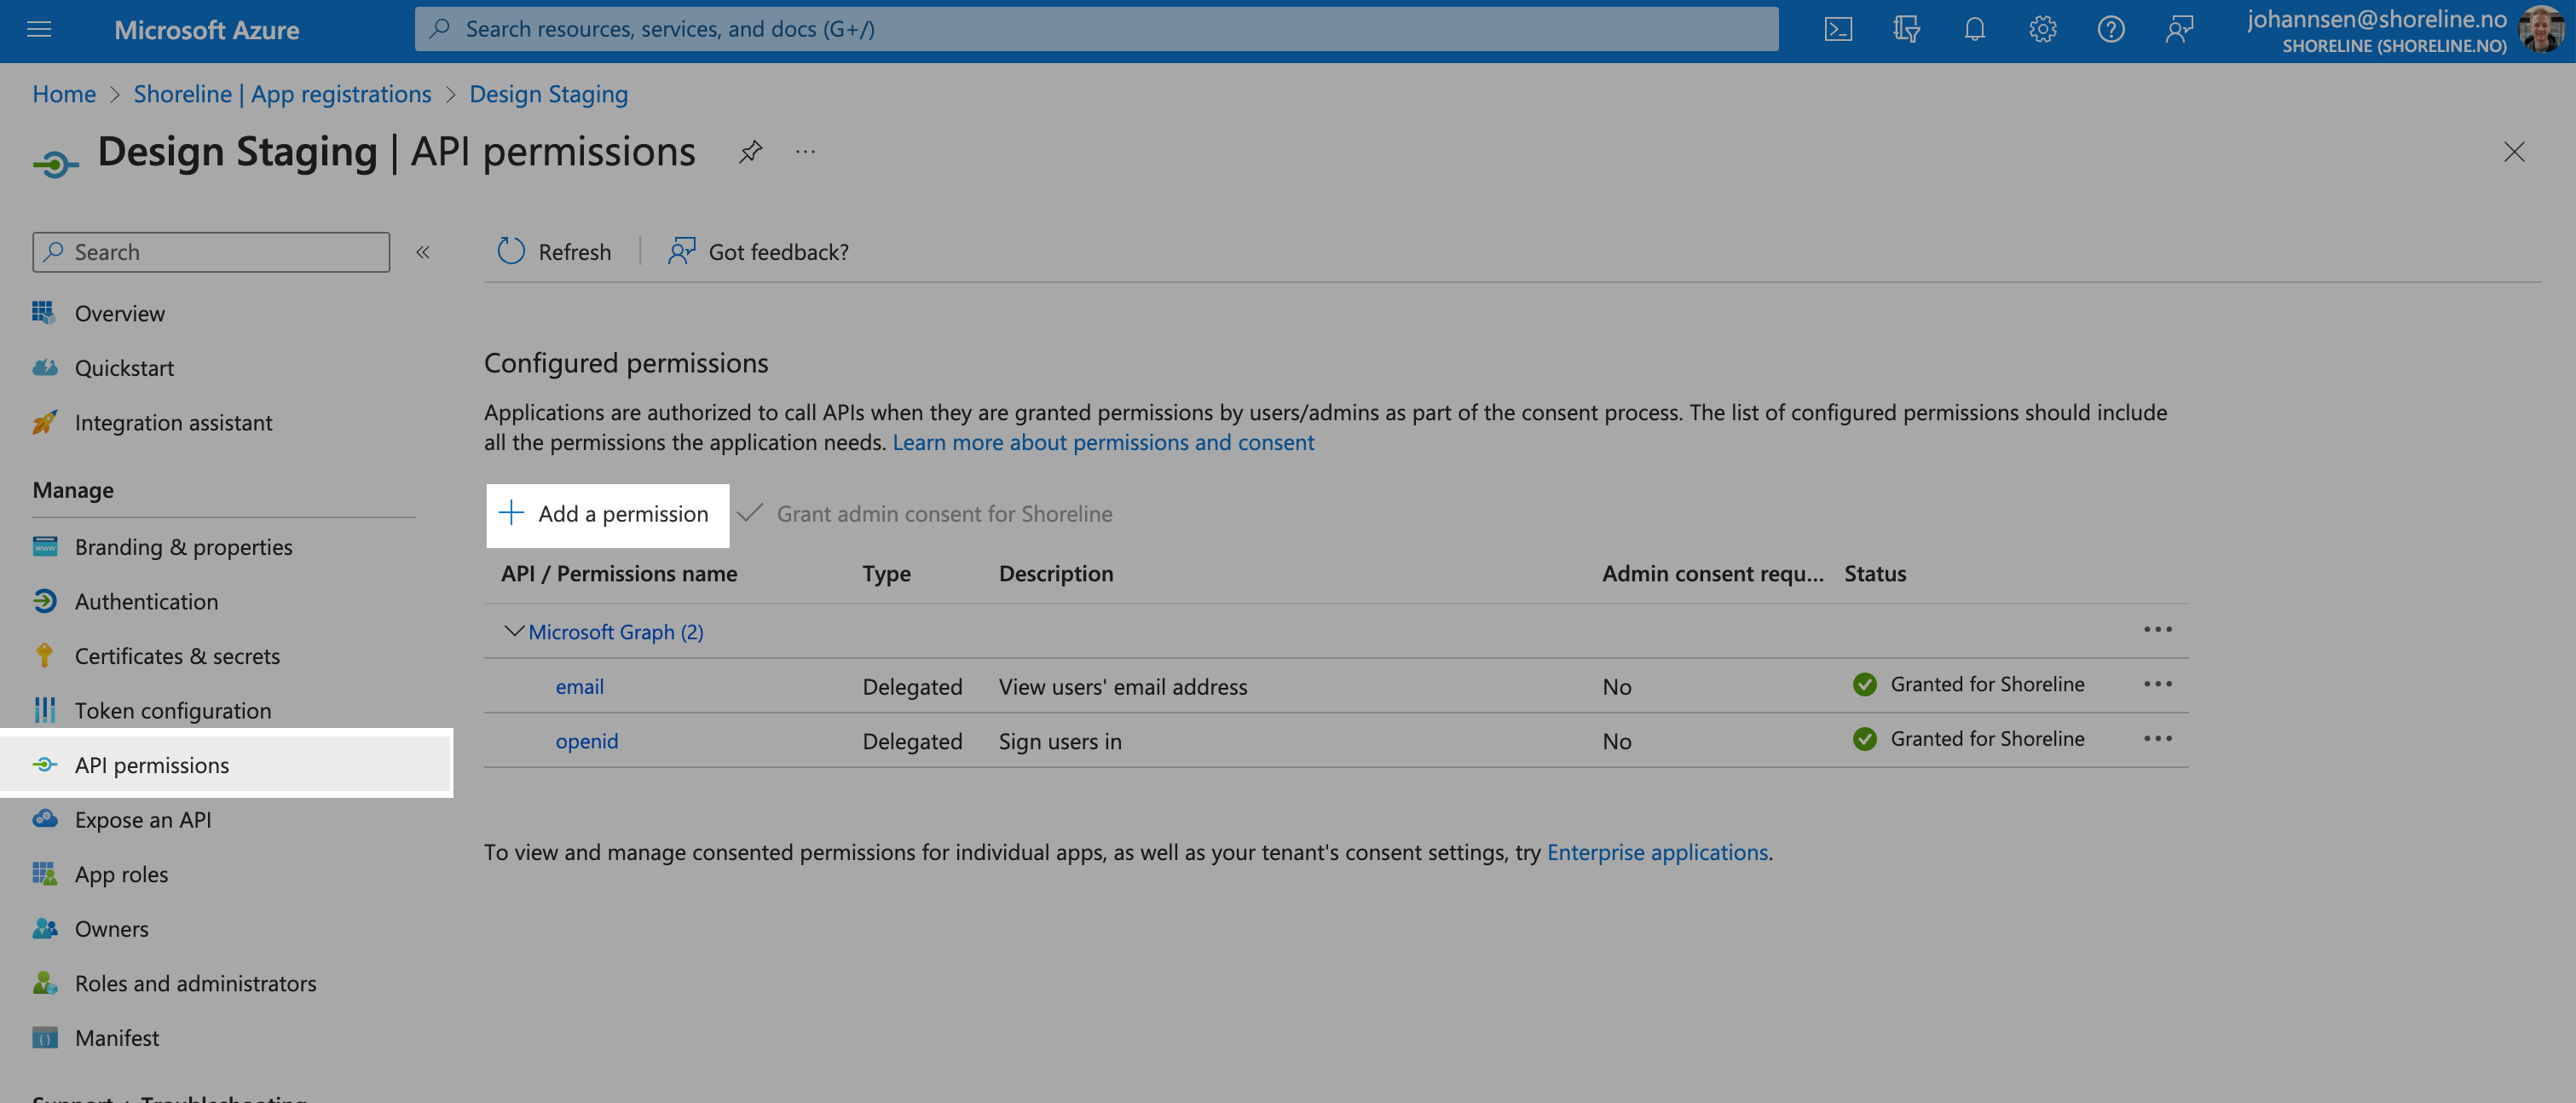This screenshot has width=2576, height=1103.
Task: Open the email permission link
Action: click(x=579, y=686)
